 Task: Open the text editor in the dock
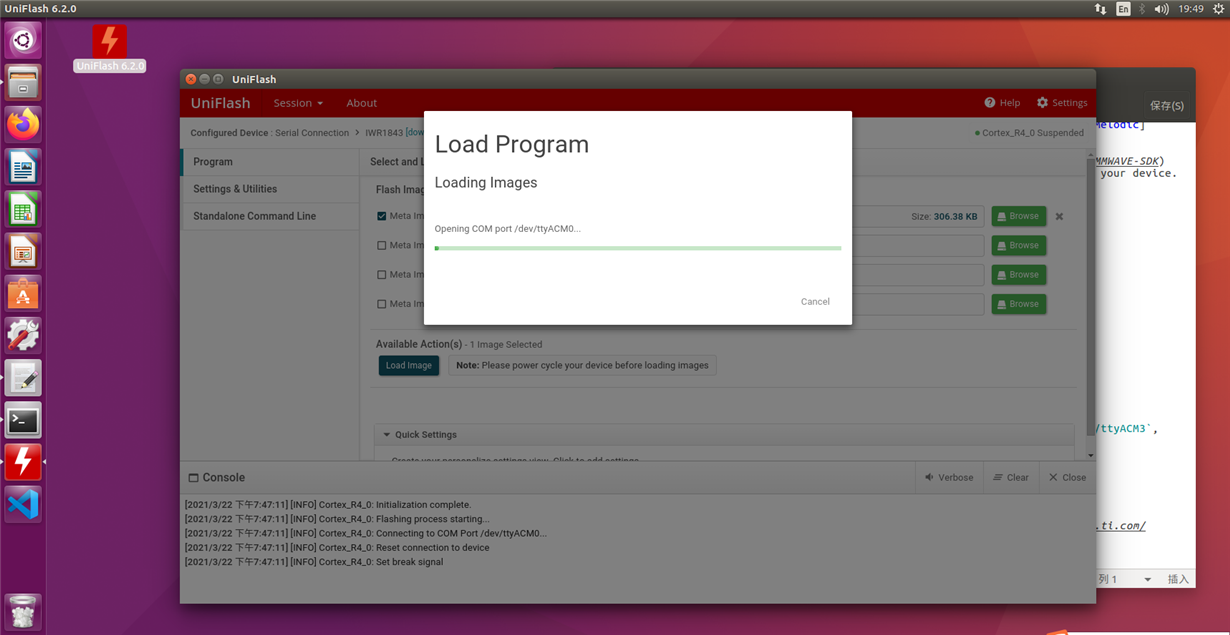click(x=23, y=378)
